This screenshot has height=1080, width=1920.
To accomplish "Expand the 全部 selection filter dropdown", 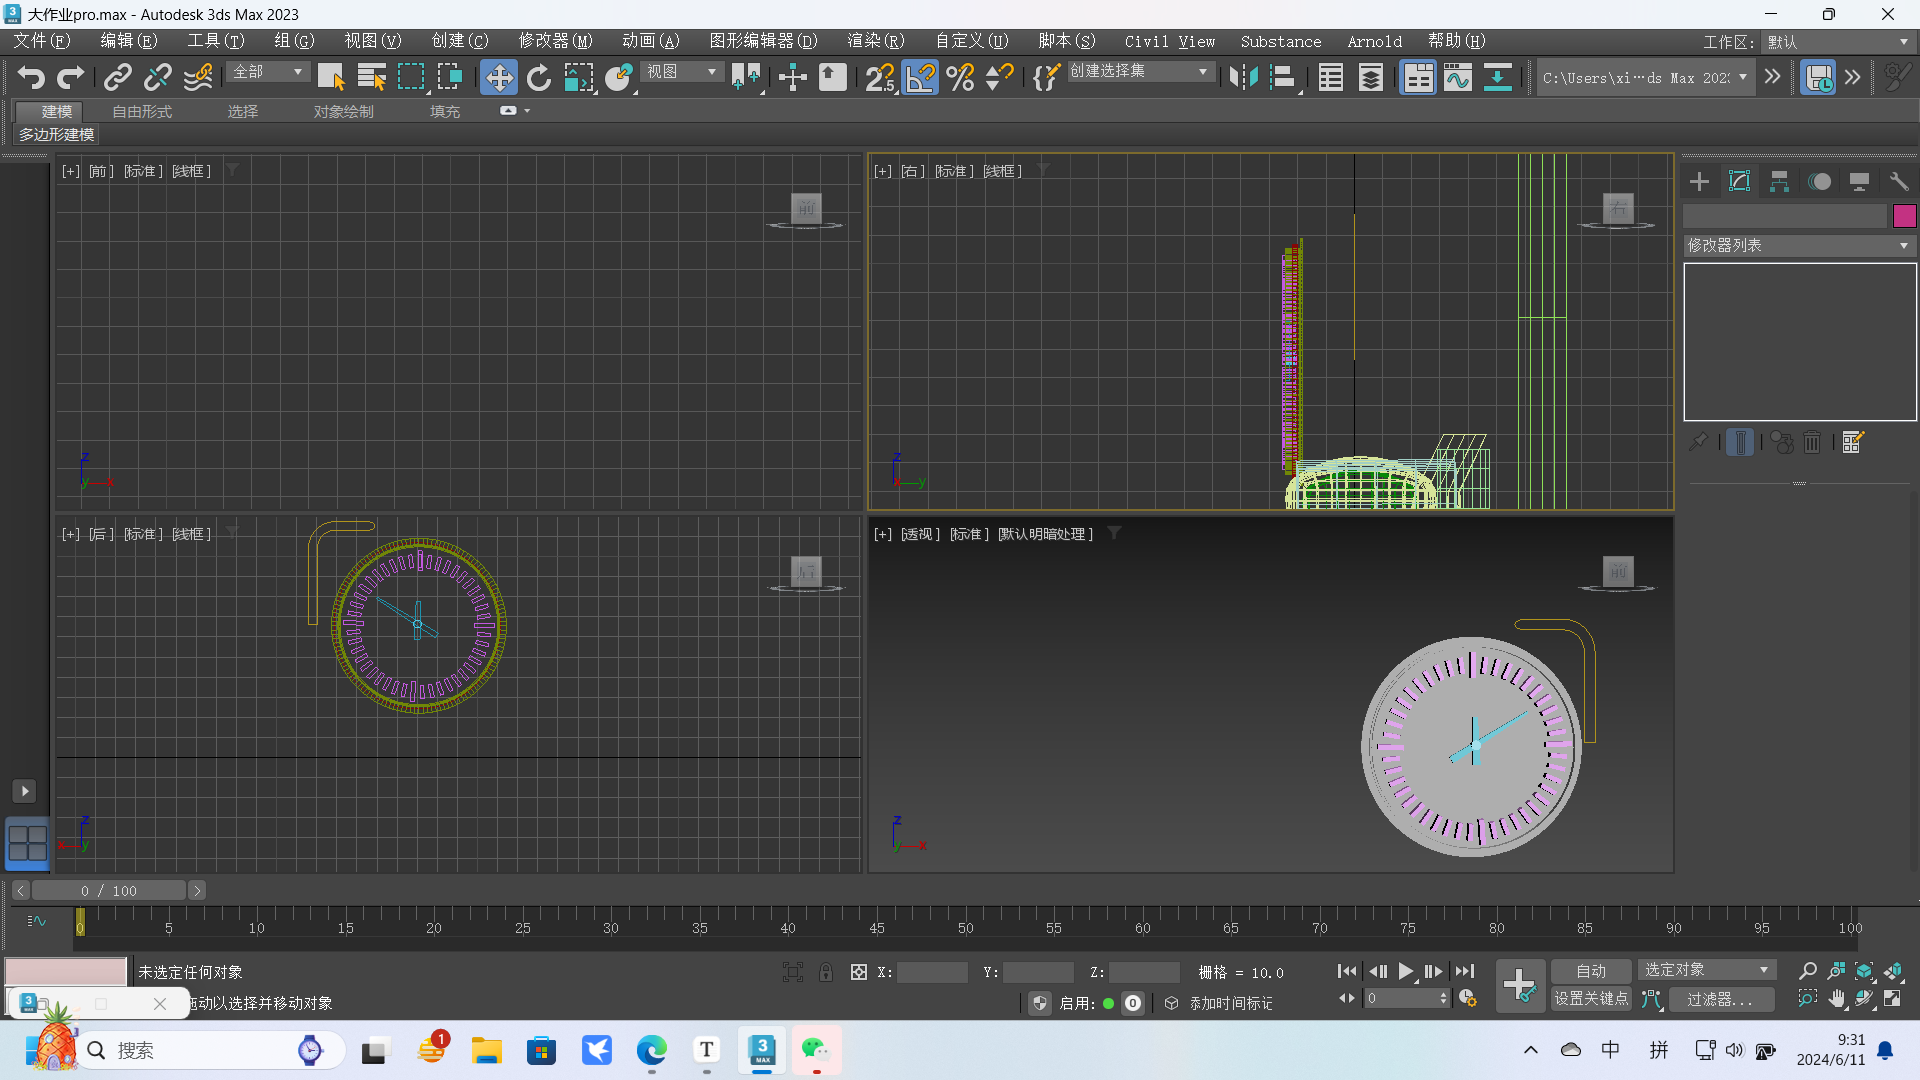I will 268,72.
